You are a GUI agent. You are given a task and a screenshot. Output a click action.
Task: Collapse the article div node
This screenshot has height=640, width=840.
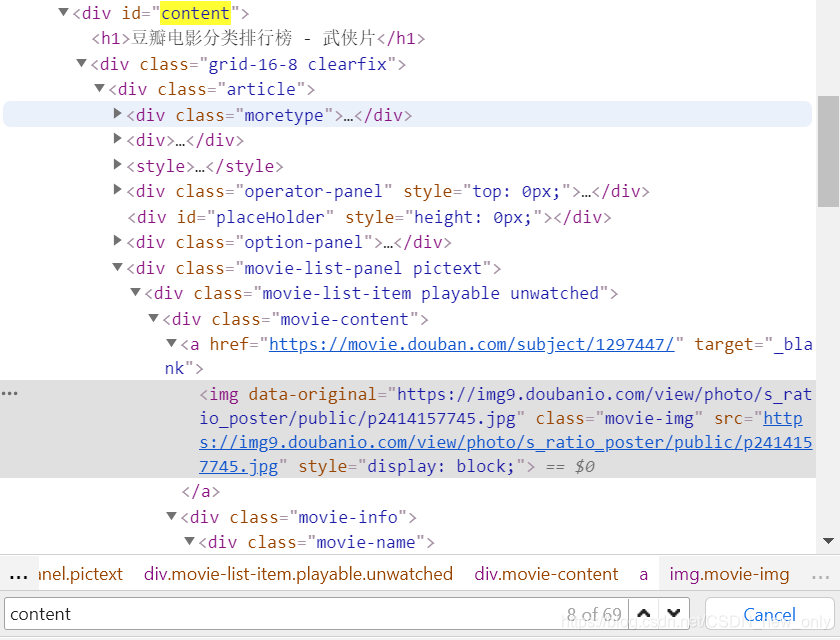[x=99, y=88]
